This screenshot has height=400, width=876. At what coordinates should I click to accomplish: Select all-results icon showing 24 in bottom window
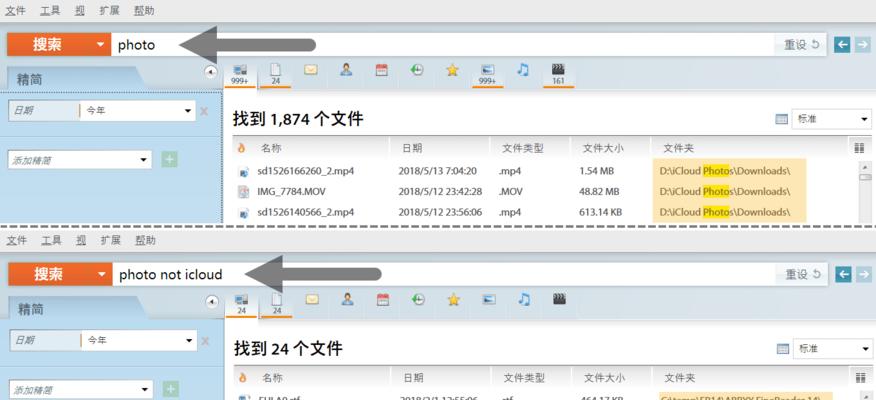click(x=241, y=304)
